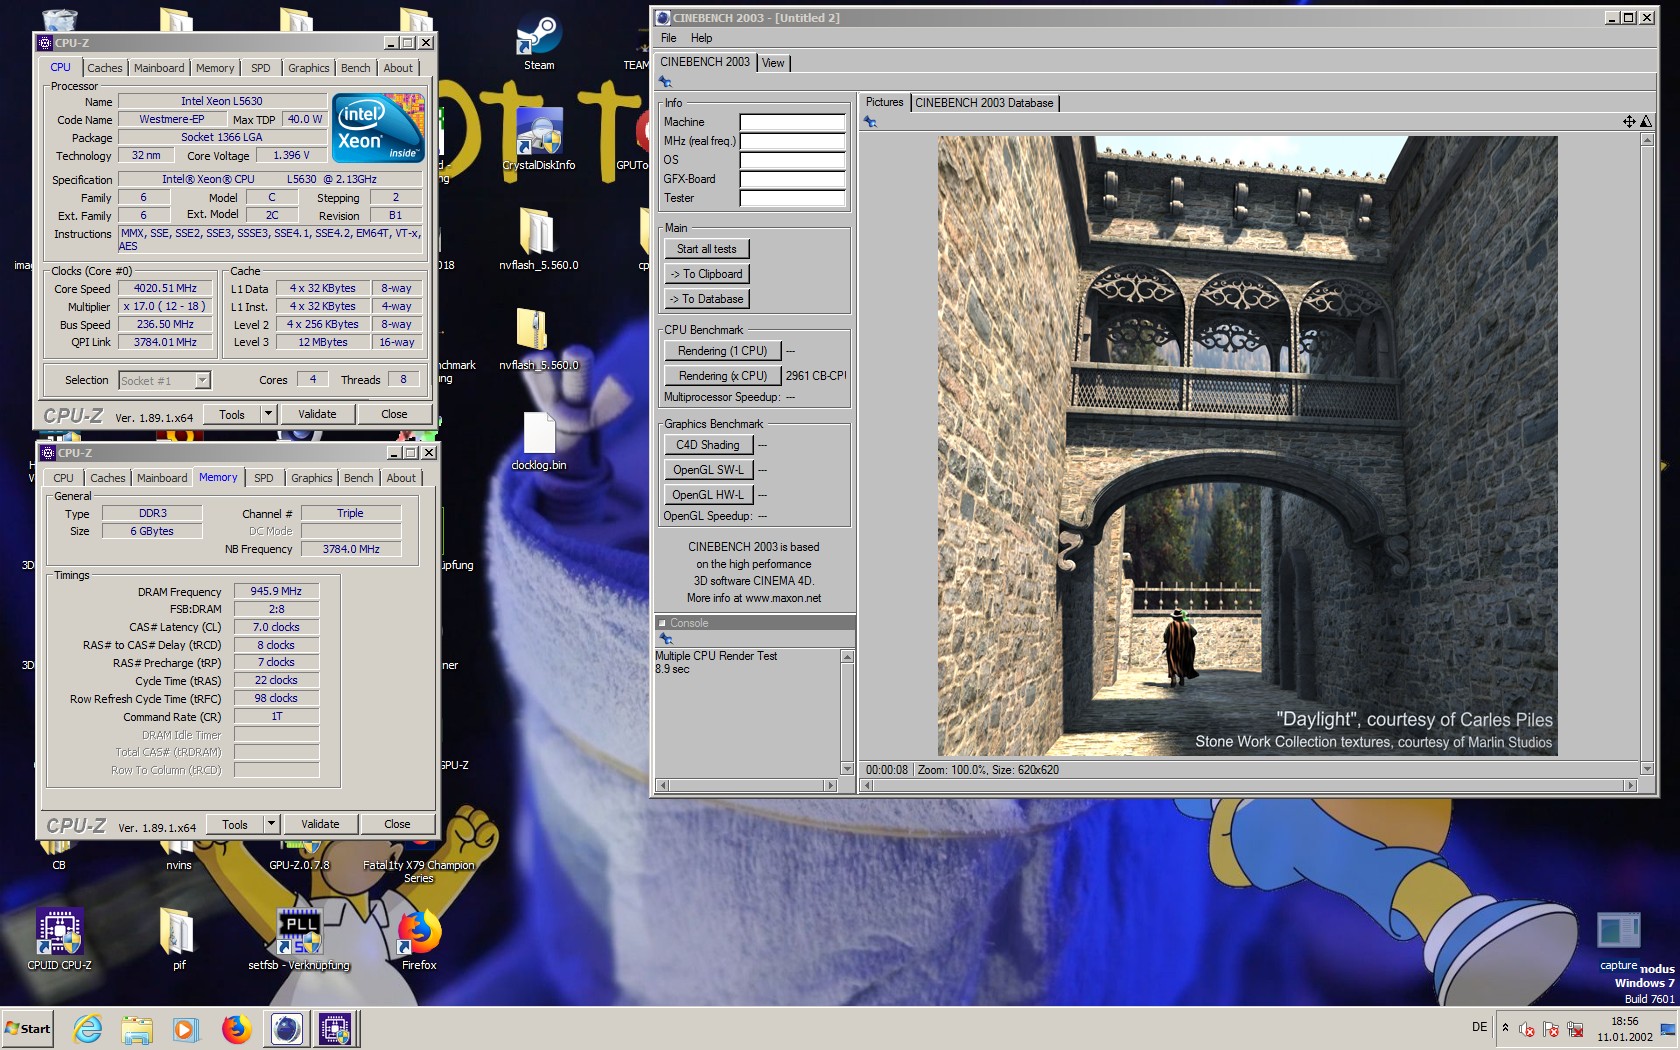Click the picture viewer vertical scrollbar up arrow
The width and height of the screenshot is (1680, 1050).
[x=1647, y=140]
